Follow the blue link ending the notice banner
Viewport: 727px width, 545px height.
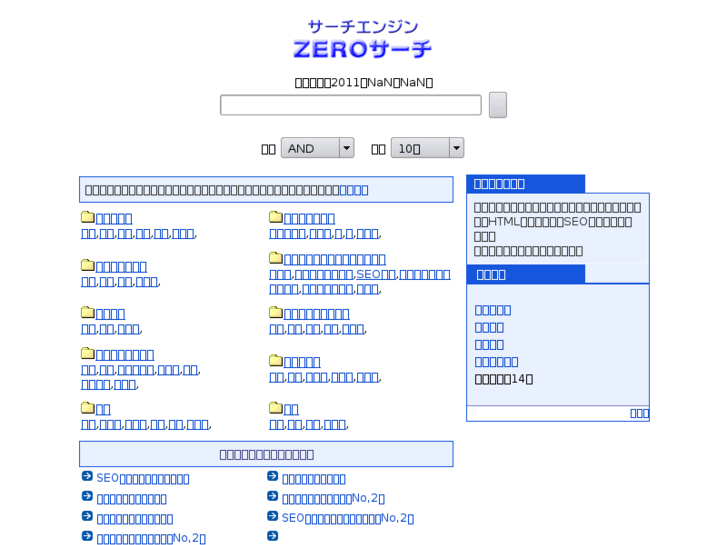click(x=354, y=190)
